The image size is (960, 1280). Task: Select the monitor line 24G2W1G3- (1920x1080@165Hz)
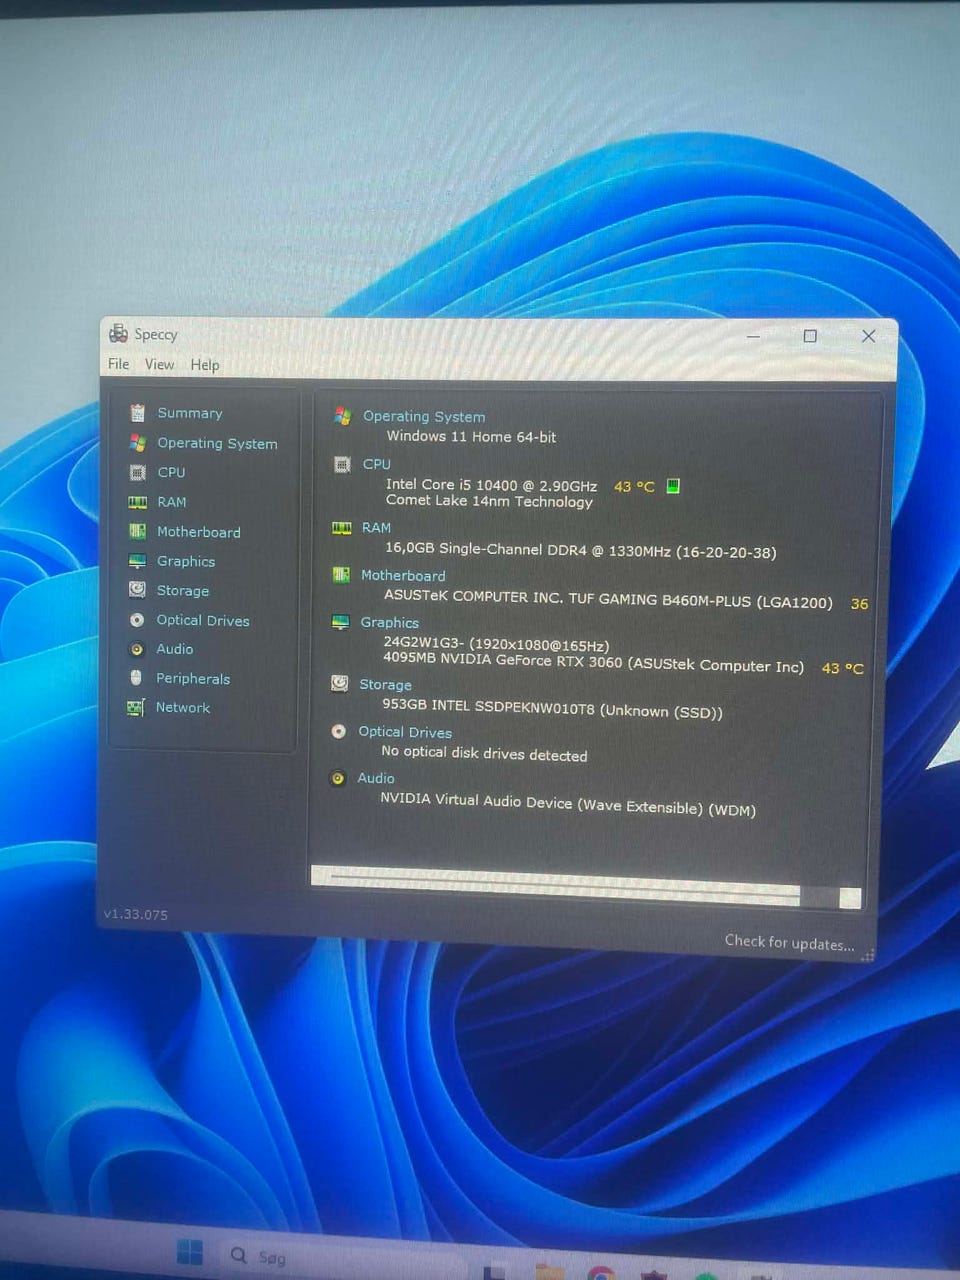tap(496, 645)
